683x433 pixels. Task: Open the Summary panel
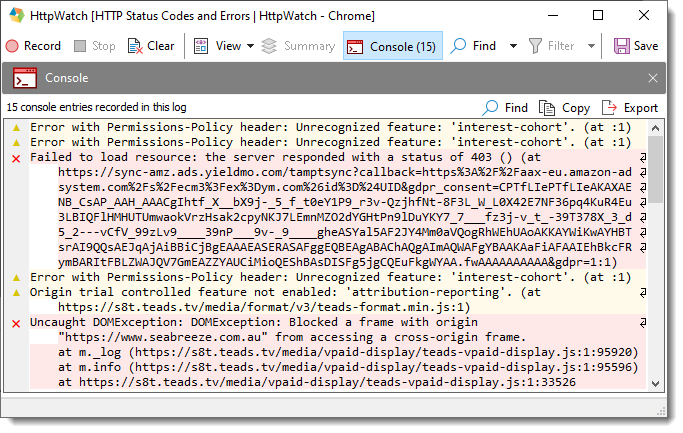point(298,46)
